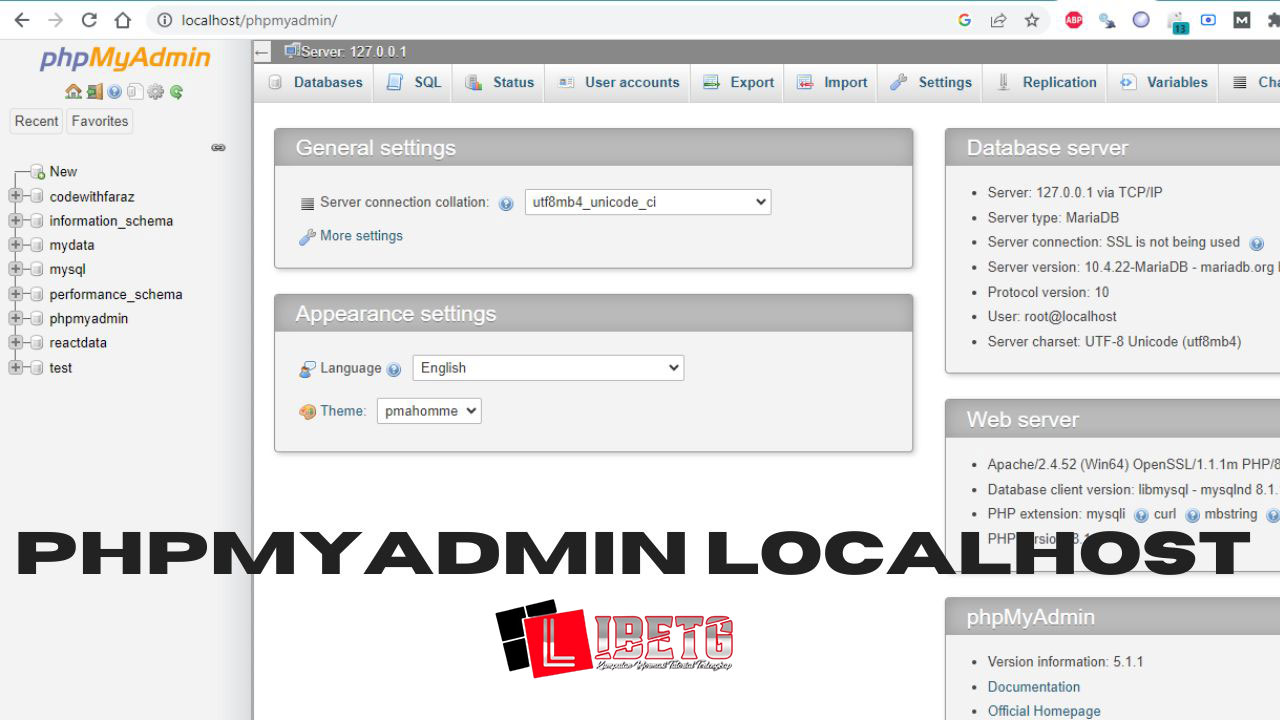Click help icon next to Language
Screen dimensions: 1280x720
pyautogui.click(x=394, y=369)
